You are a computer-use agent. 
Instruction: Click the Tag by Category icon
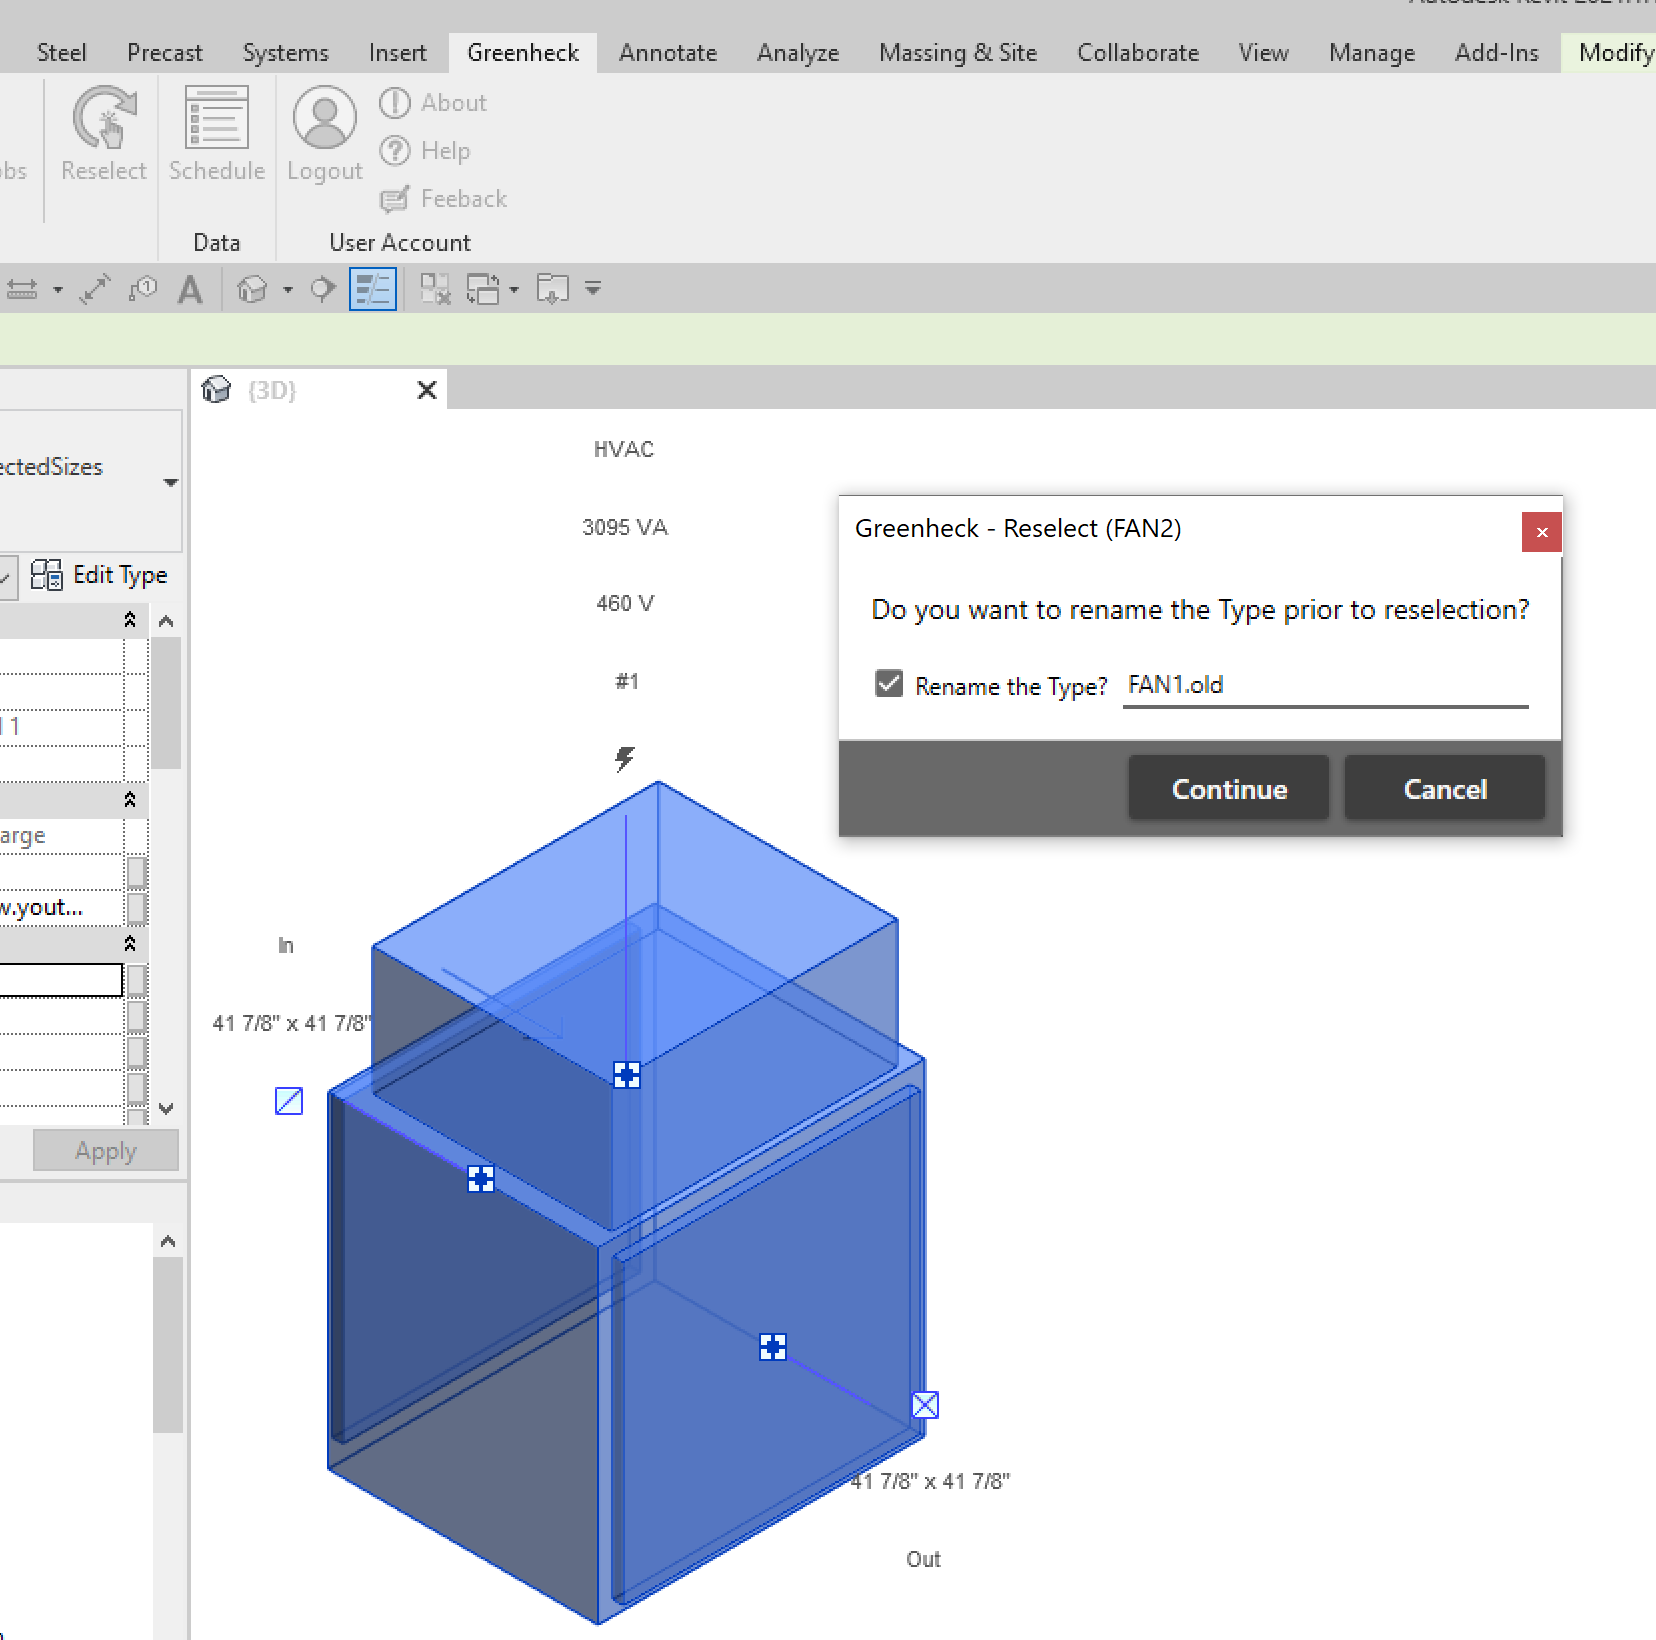click(x=143, y=290)
